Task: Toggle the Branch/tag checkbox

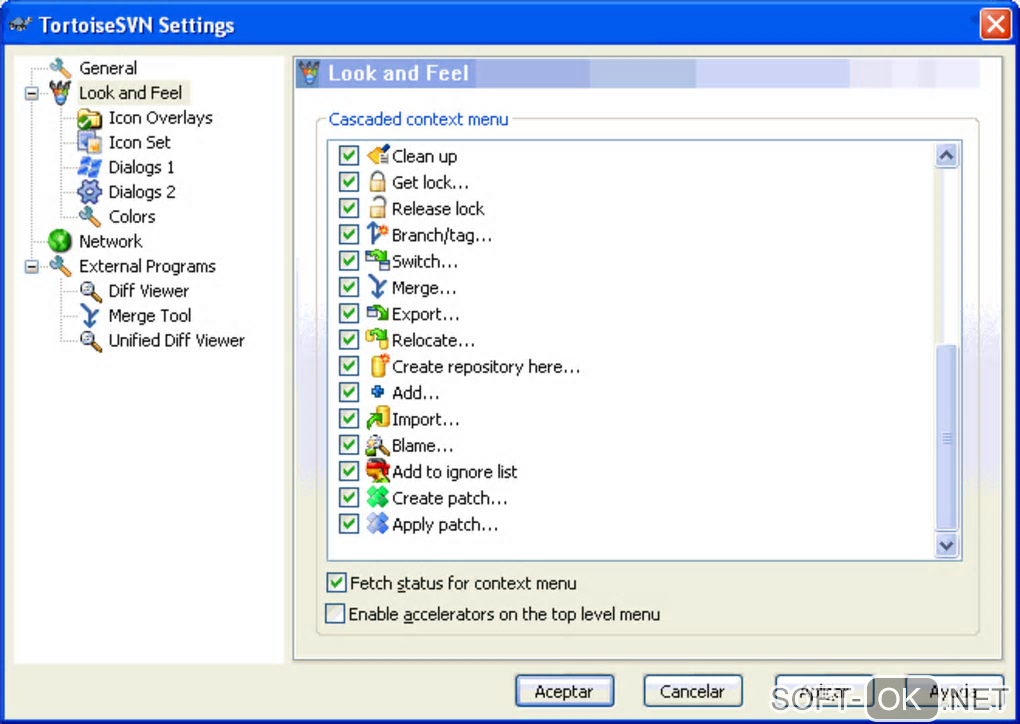Action: click(349, 234)
